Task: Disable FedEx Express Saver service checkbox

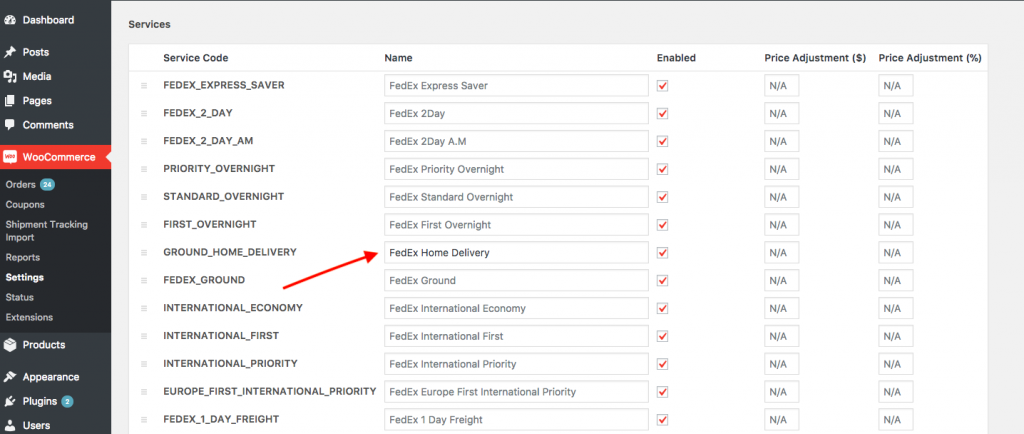Action: click(x=662, y=85)
